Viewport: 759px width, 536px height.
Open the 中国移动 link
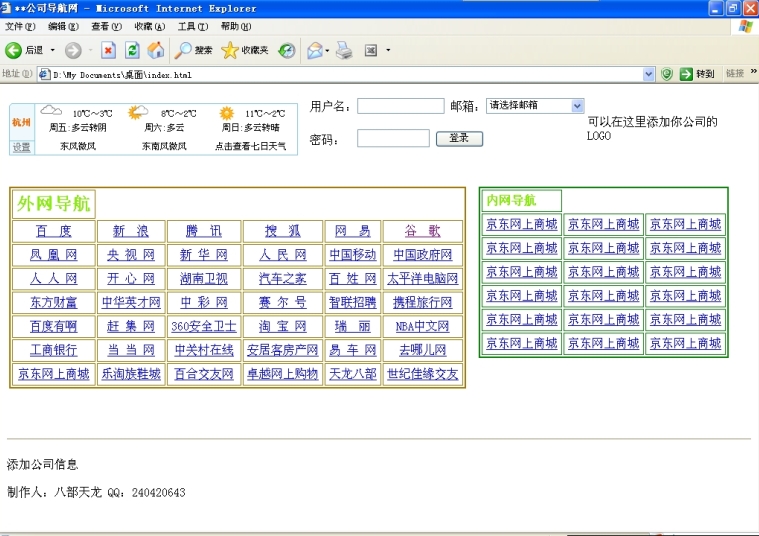pyautogui.click(x=353, y=255)
